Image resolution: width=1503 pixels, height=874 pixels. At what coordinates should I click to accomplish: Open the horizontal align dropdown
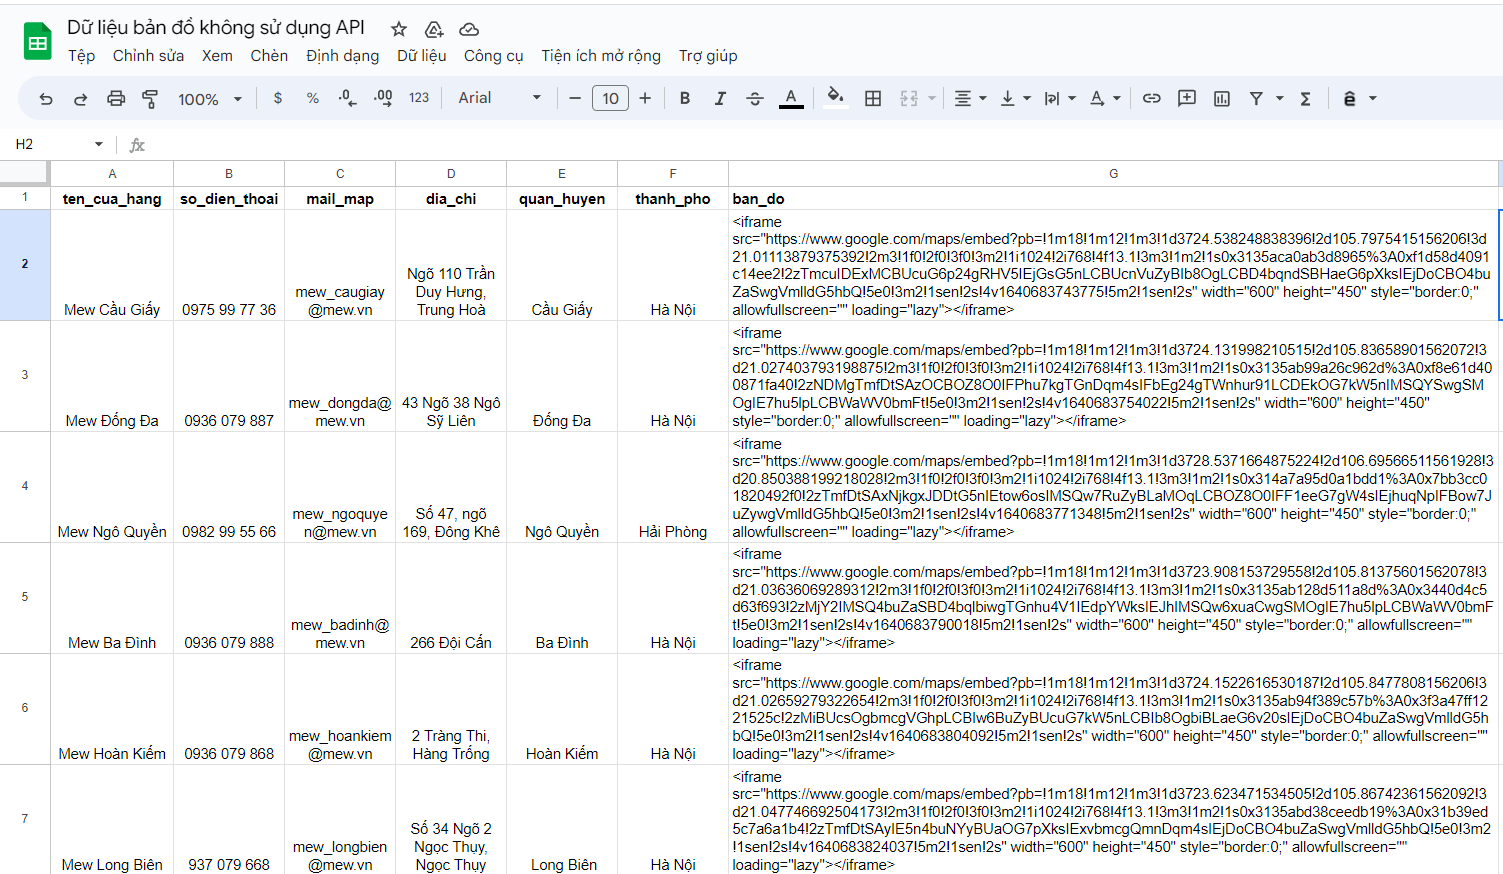(969, 98)
